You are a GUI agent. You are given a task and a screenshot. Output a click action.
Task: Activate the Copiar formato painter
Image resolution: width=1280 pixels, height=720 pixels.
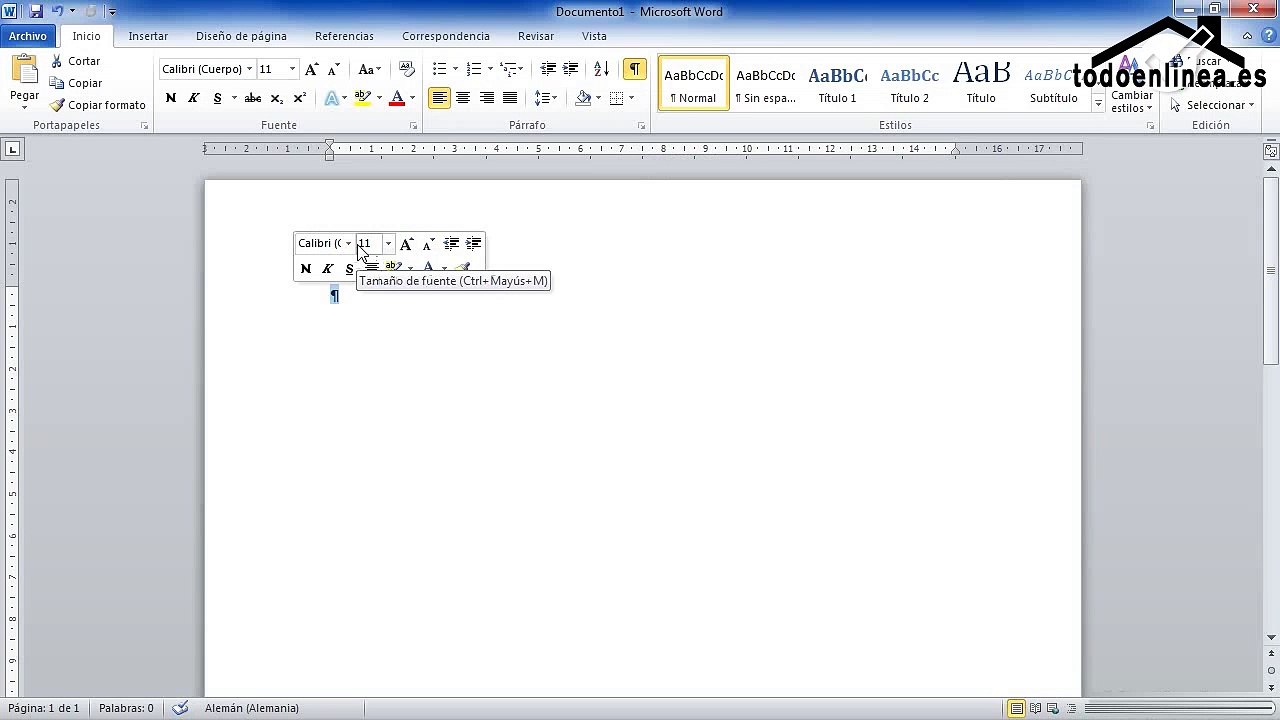click(98, 105)
